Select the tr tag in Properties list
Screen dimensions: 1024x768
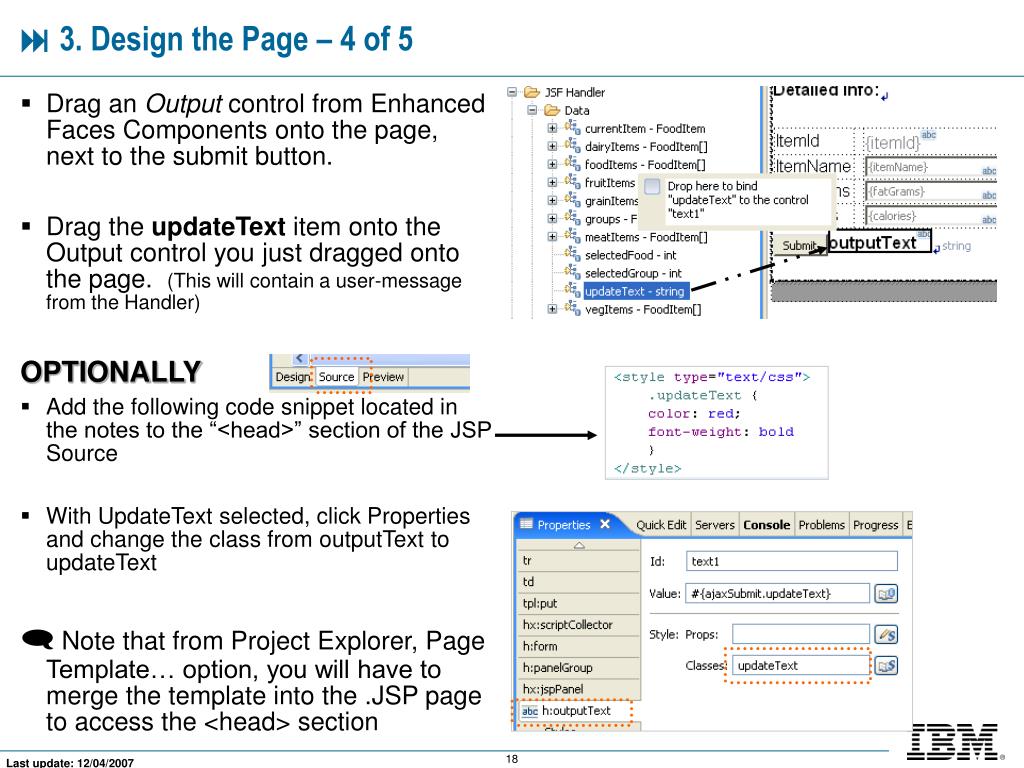pos(579,560)
